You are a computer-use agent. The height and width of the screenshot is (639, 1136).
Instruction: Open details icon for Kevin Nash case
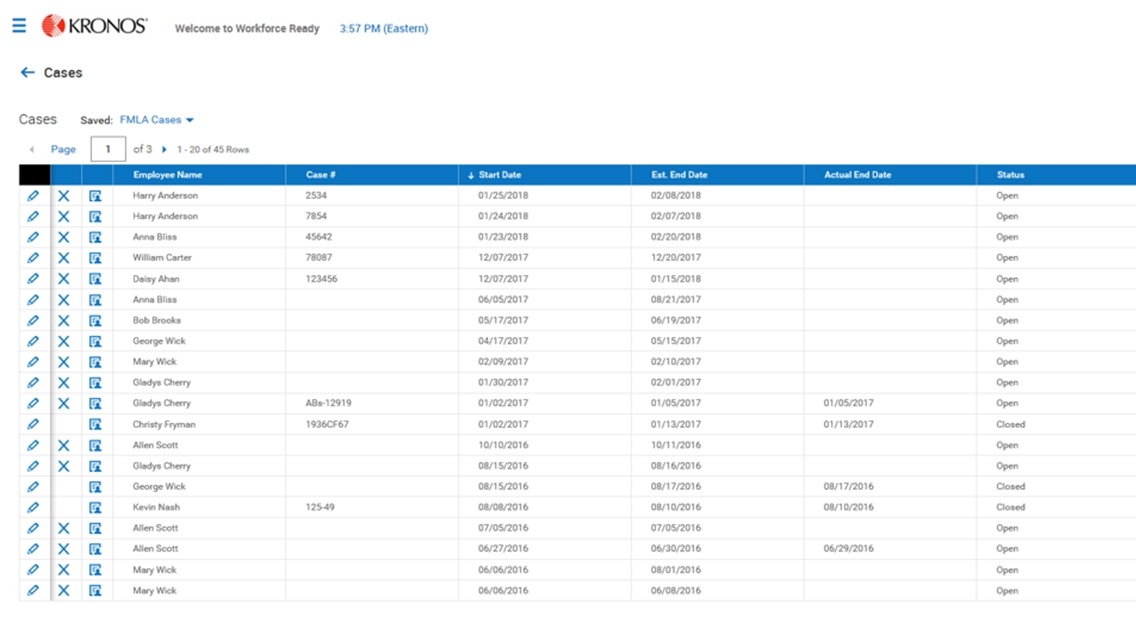coord(95,508)
